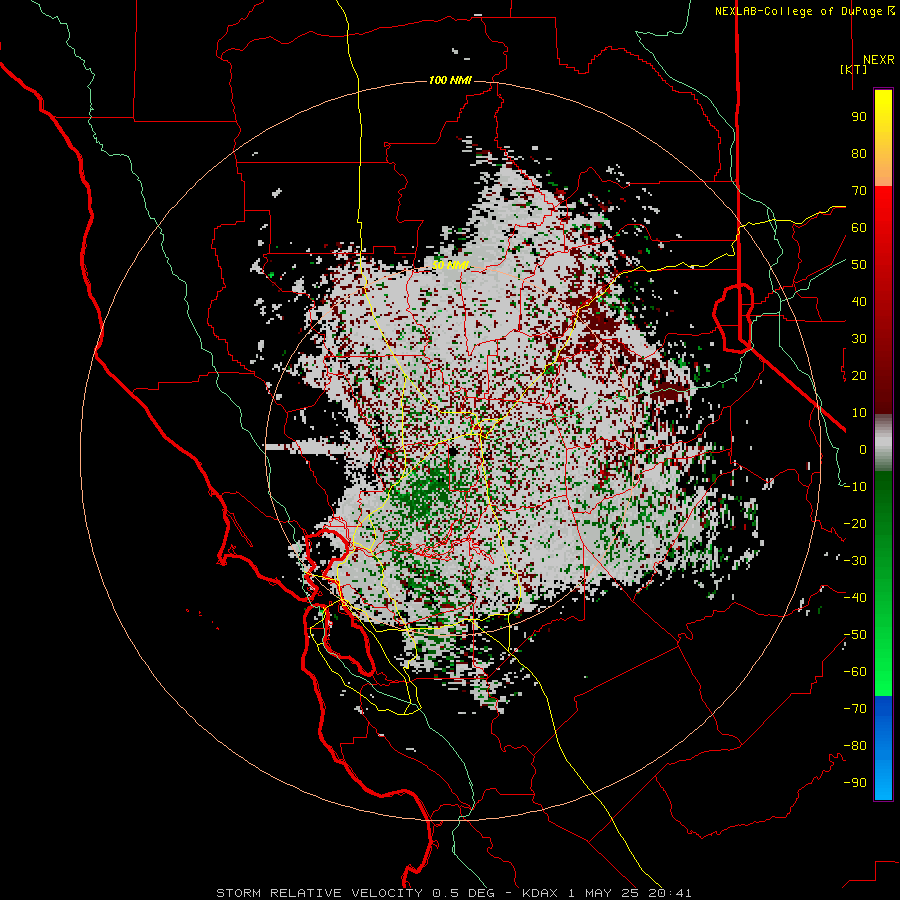Click the 70 value on the velocity scale
900x900 pixels.
(859, 191)
